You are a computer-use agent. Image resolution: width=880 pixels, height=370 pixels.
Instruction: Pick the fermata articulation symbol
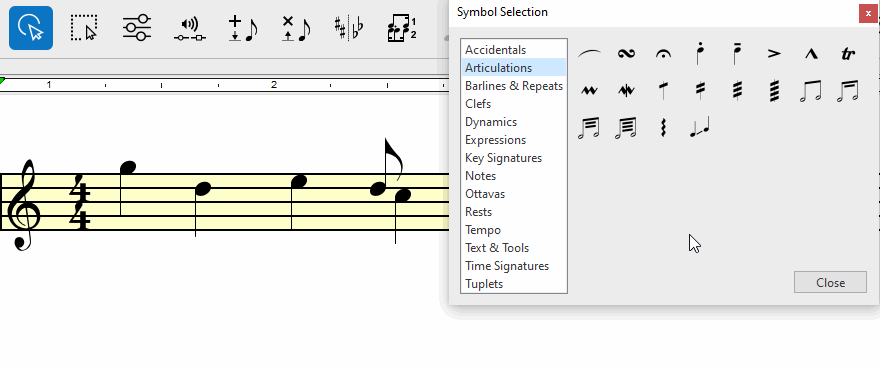663,54
